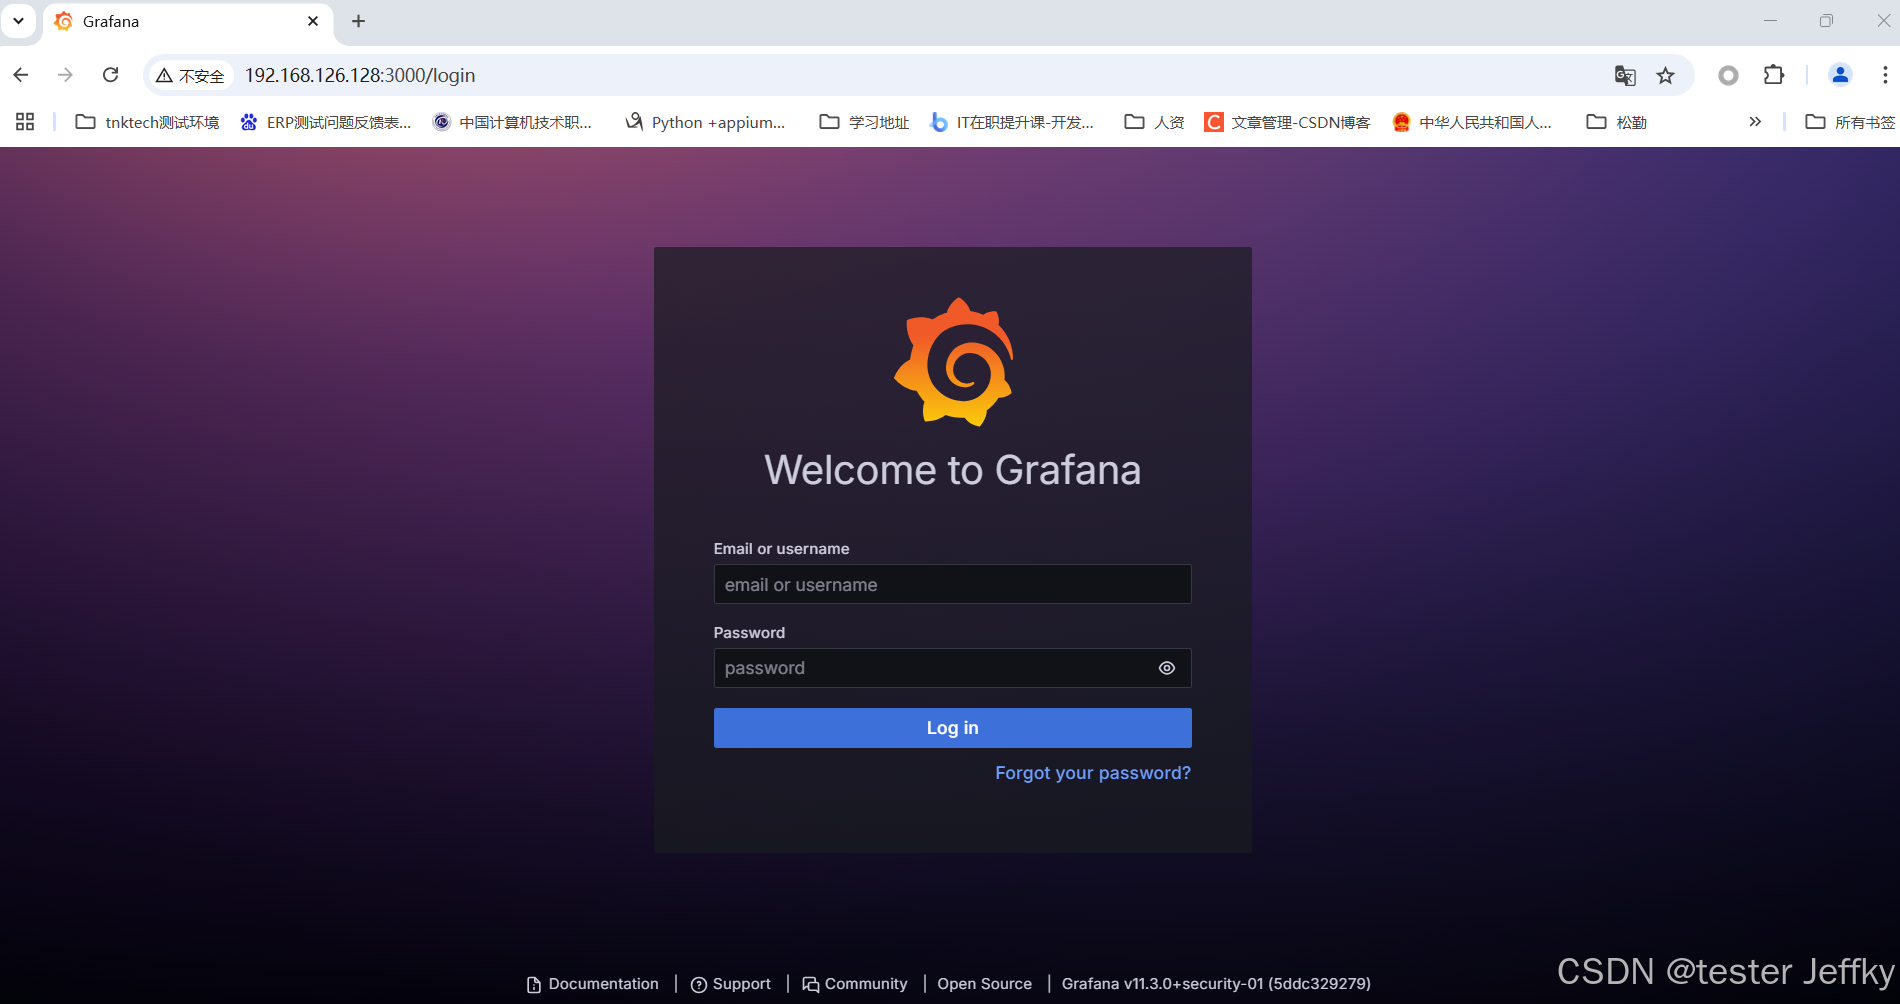Open Chrome three-dot menu
Screen dimensions: 1900x1004
click(x=1885, y=75)
